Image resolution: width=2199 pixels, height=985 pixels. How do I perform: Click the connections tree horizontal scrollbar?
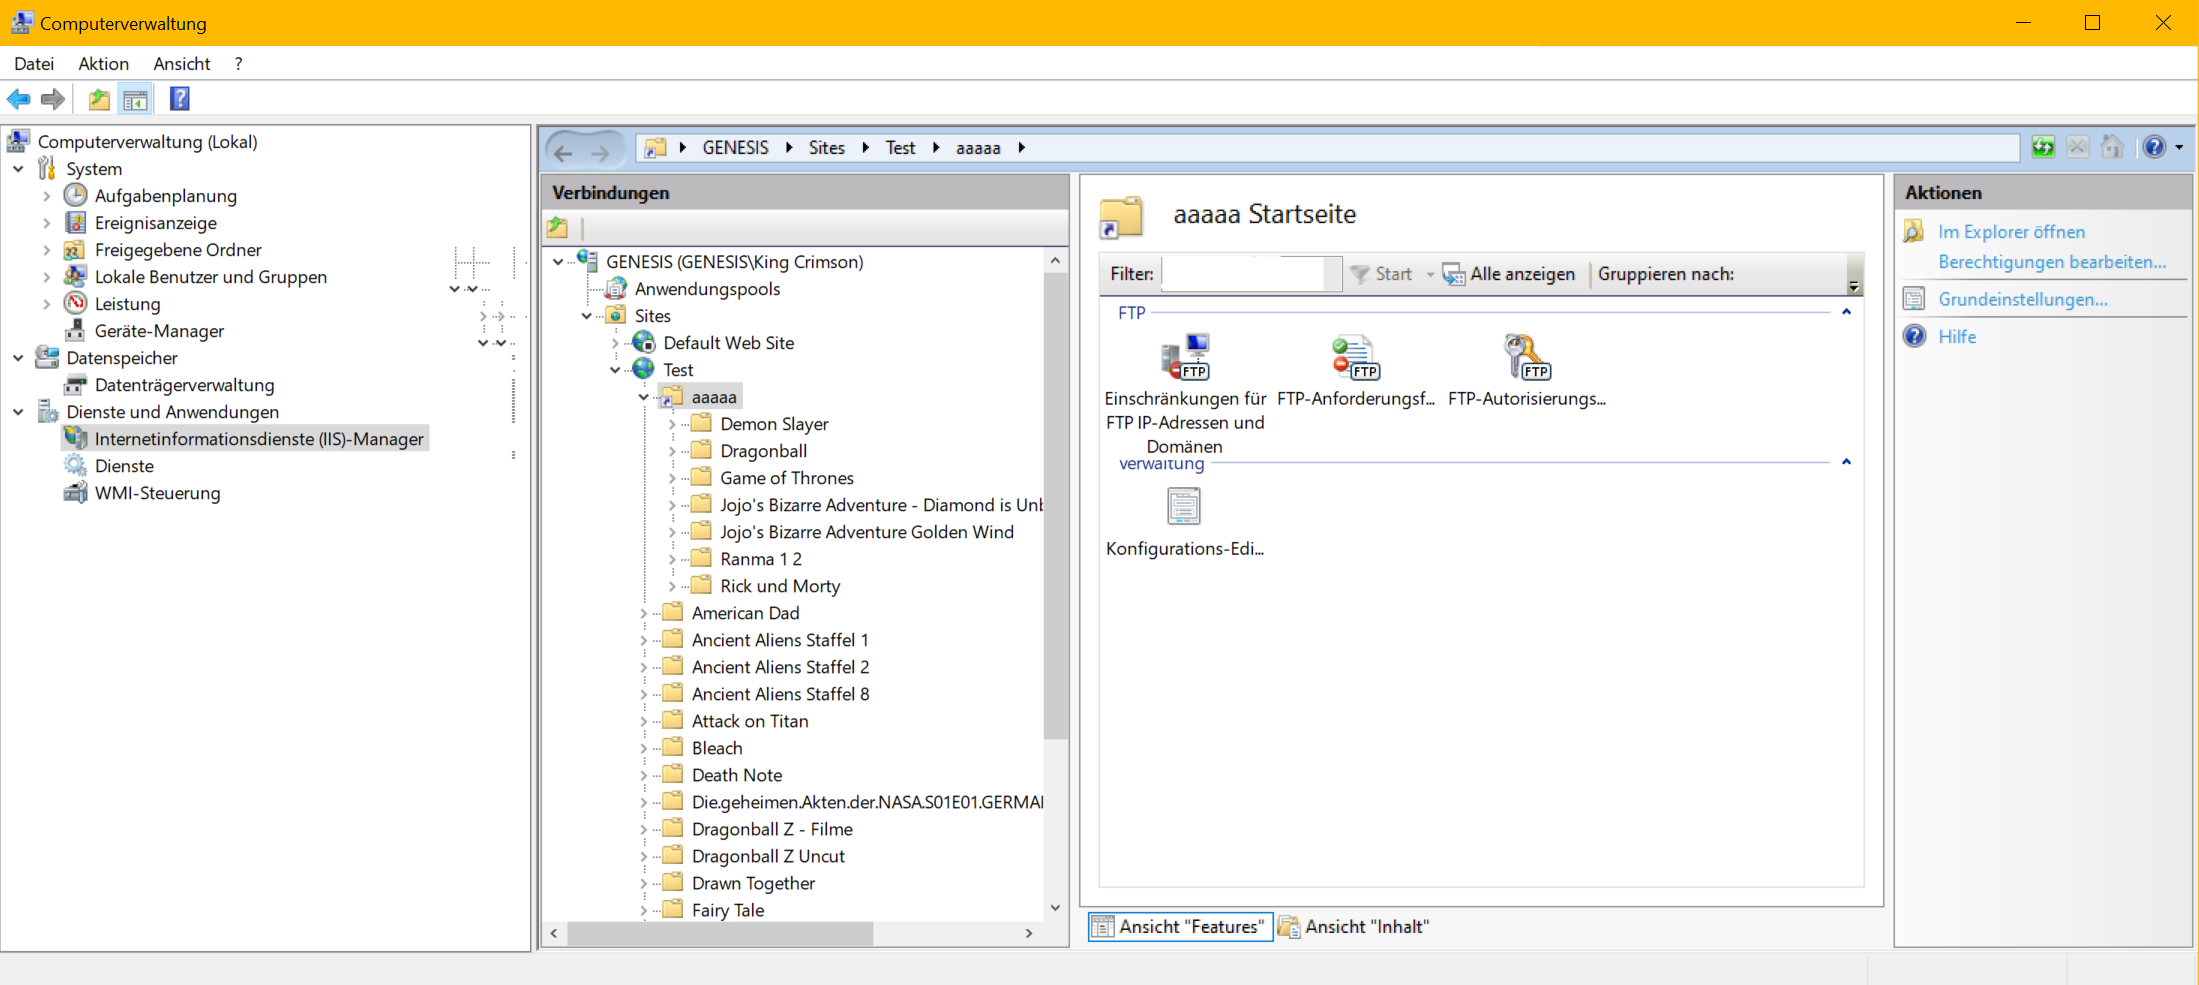coord(720,933)
